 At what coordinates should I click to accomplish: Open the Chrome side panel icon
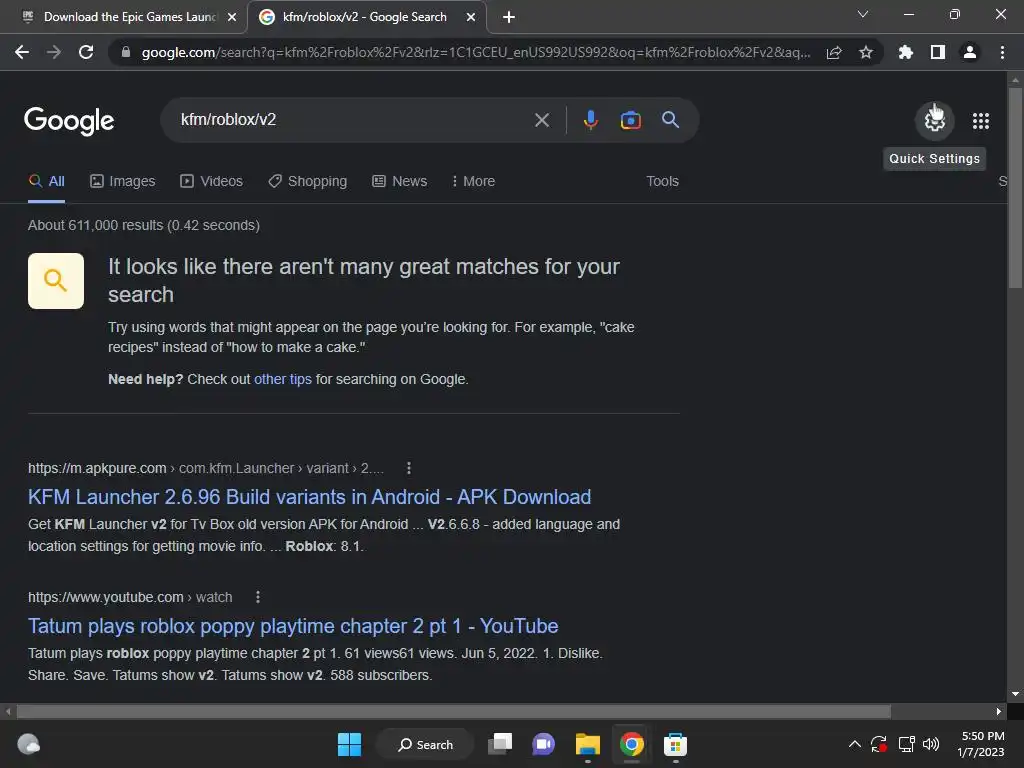938,52
